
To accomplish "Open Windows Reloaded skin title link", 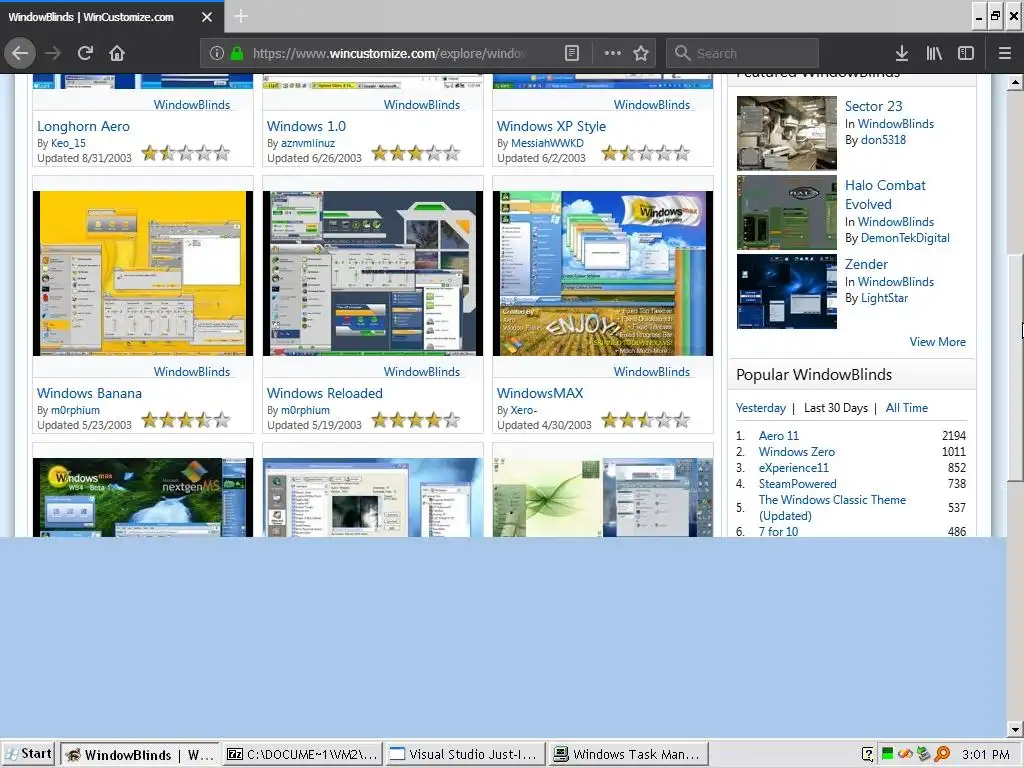I will [x=325, y=393].
